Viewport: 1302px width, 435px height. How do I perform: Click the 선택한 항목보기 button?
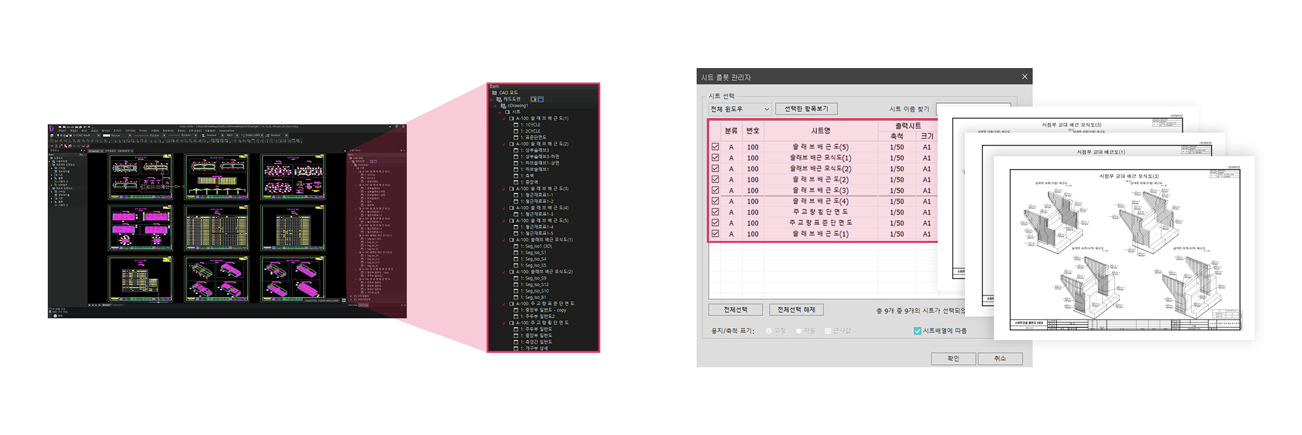coord(805,109)
